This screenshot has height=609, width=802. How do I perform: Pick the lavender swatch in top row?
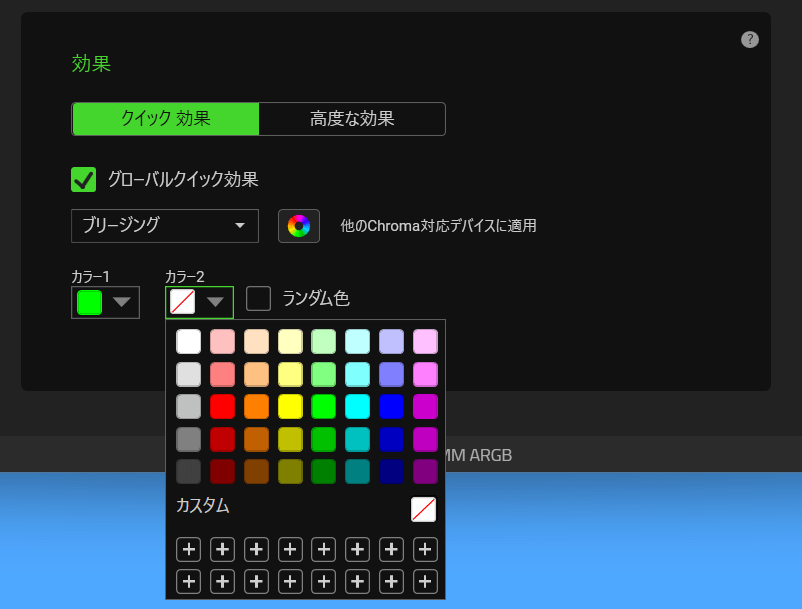pyautogui.click(x=391, y=342)
